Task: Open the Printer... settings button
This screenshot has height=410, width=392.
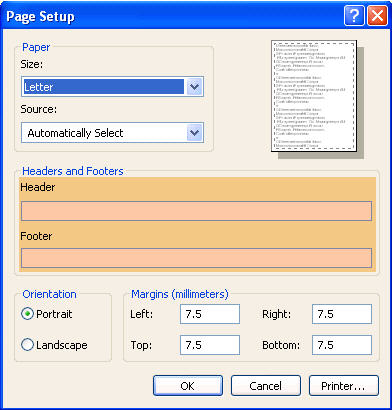Action: [344, 386]
